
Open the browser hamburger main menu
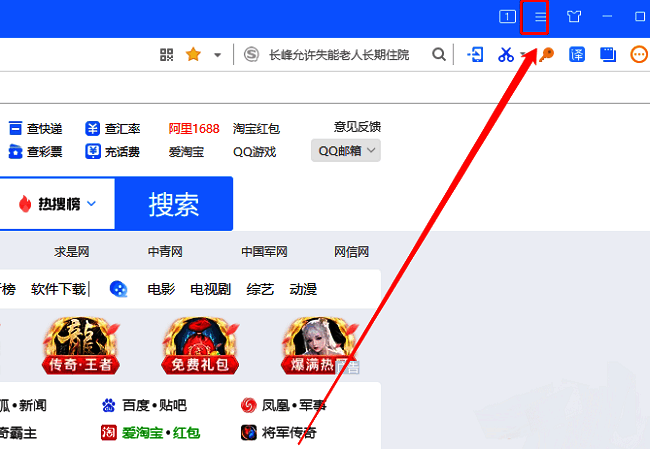point(540,17)
